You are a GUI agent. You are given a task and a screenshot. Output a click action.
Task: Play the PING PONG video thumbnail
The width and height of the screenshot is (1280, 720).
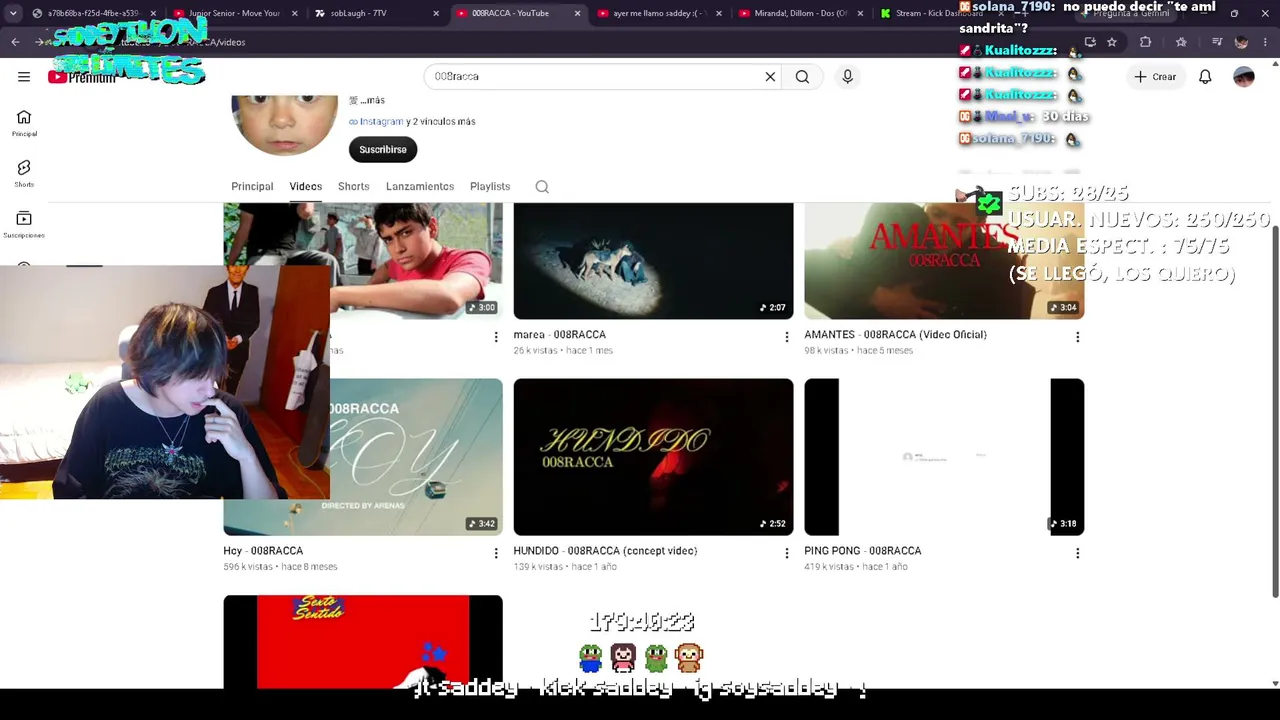click(944, 457)
